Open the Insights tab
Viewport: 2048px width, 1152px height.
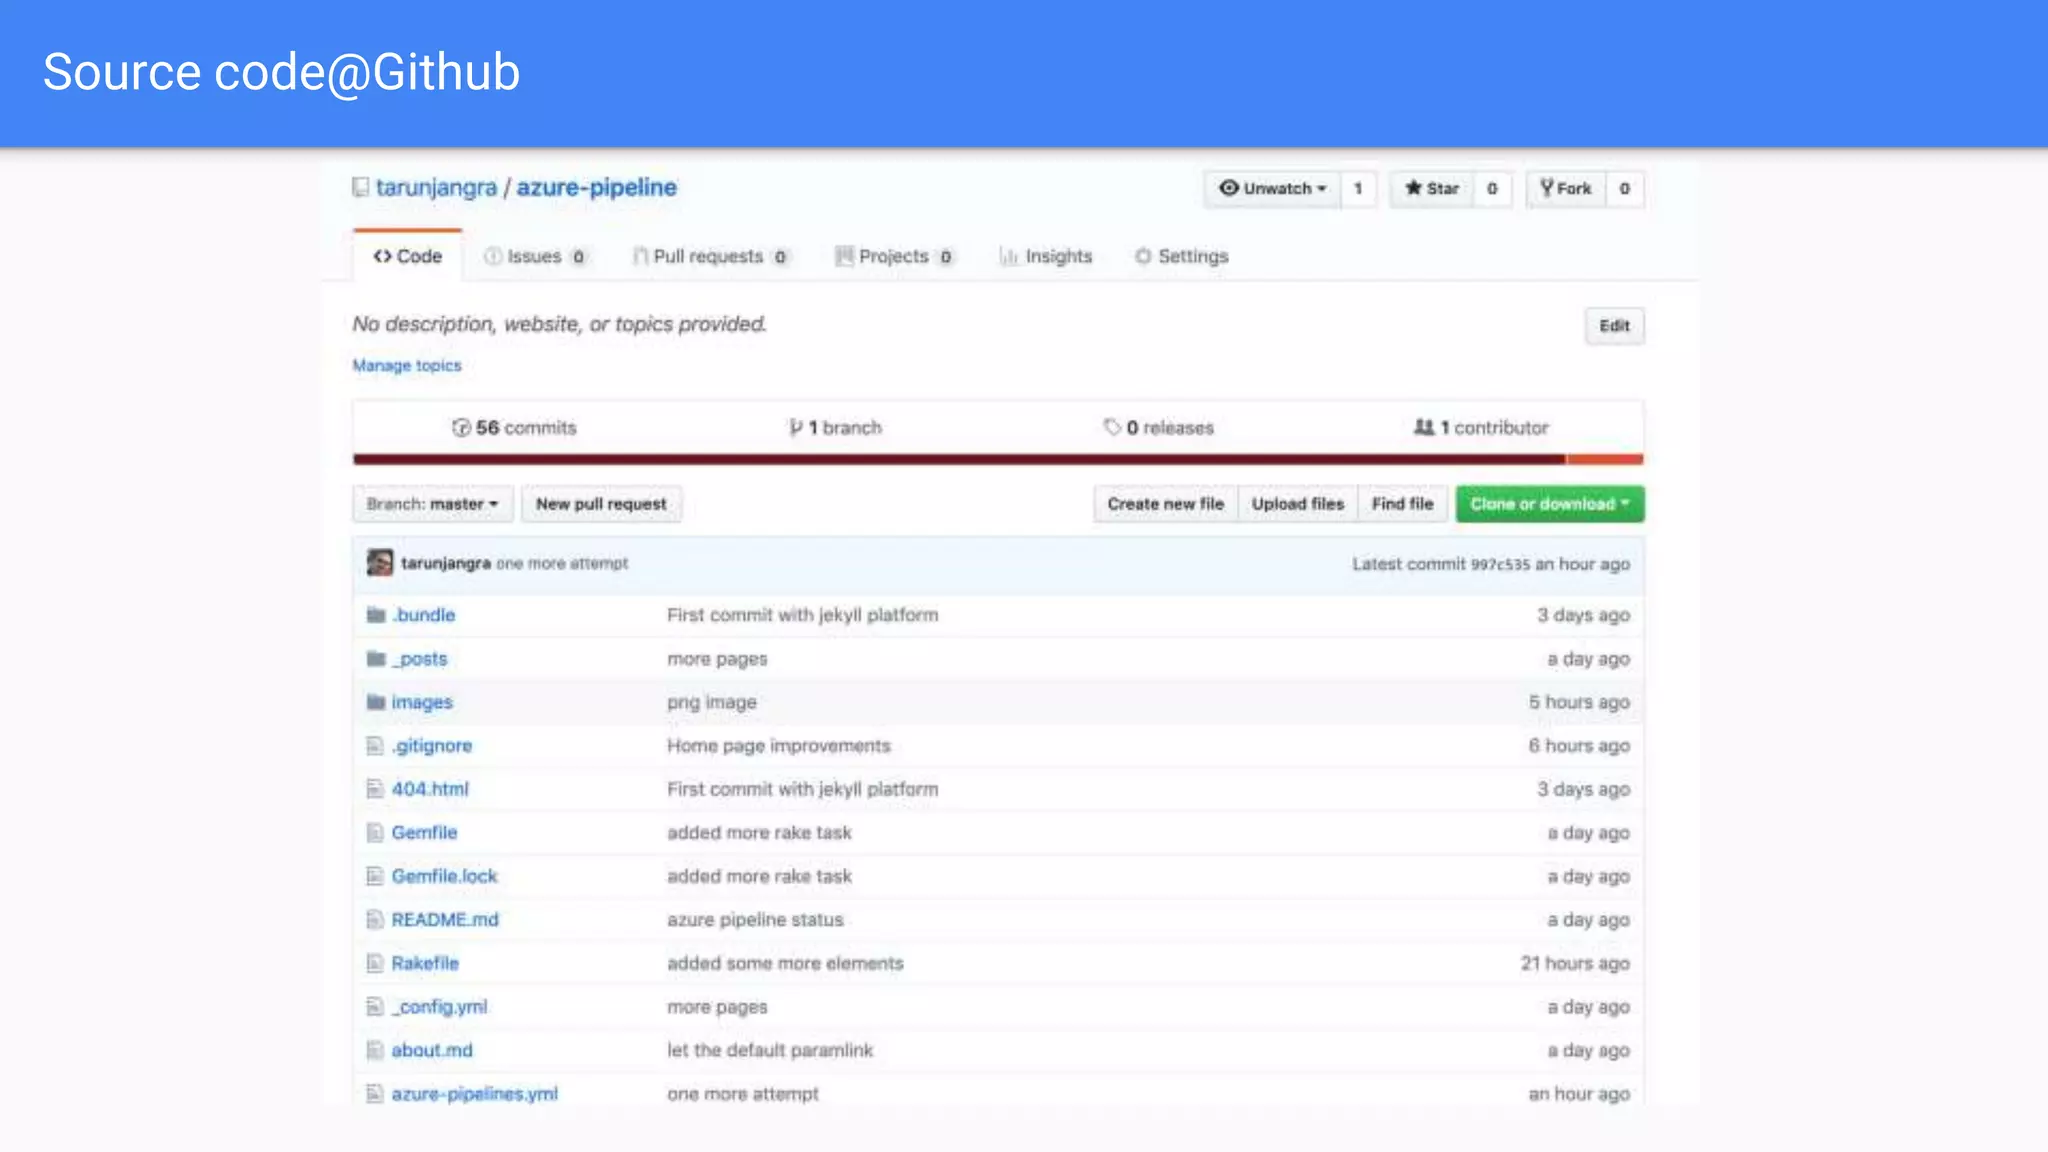click(1046, 256)
